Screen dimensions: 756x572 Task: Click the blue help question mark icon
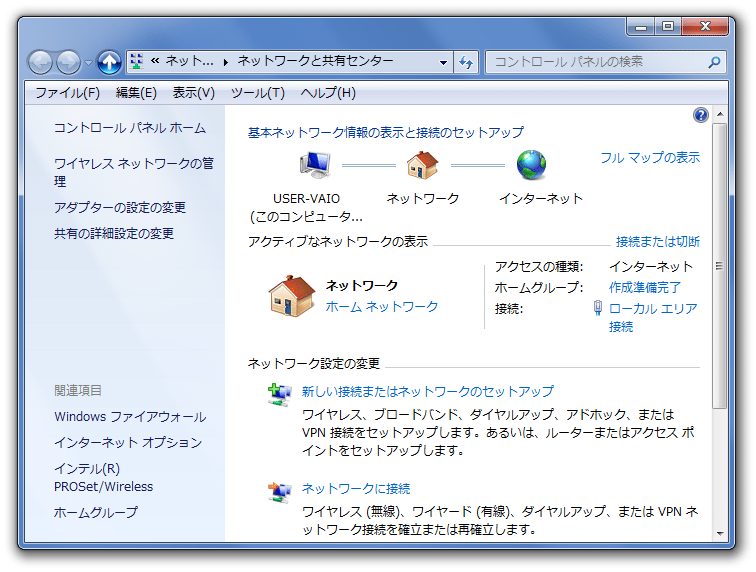click(701, 115)
